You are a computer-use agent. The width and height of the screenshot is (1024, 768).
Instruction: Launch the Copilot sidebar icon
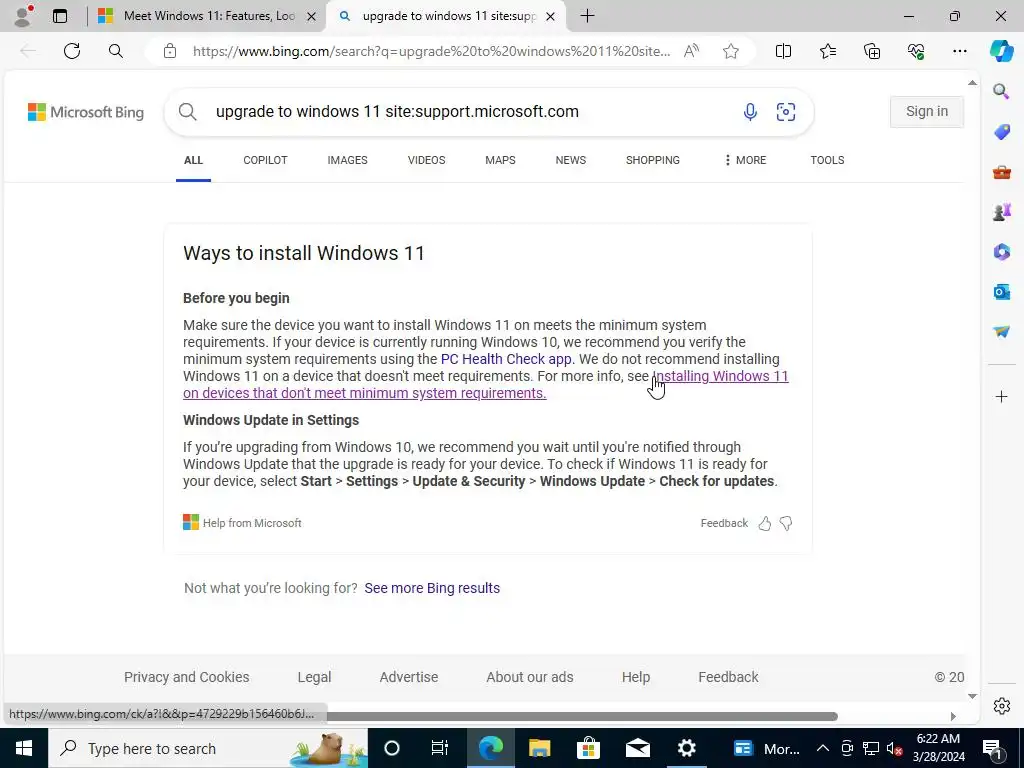point(1001,51)
